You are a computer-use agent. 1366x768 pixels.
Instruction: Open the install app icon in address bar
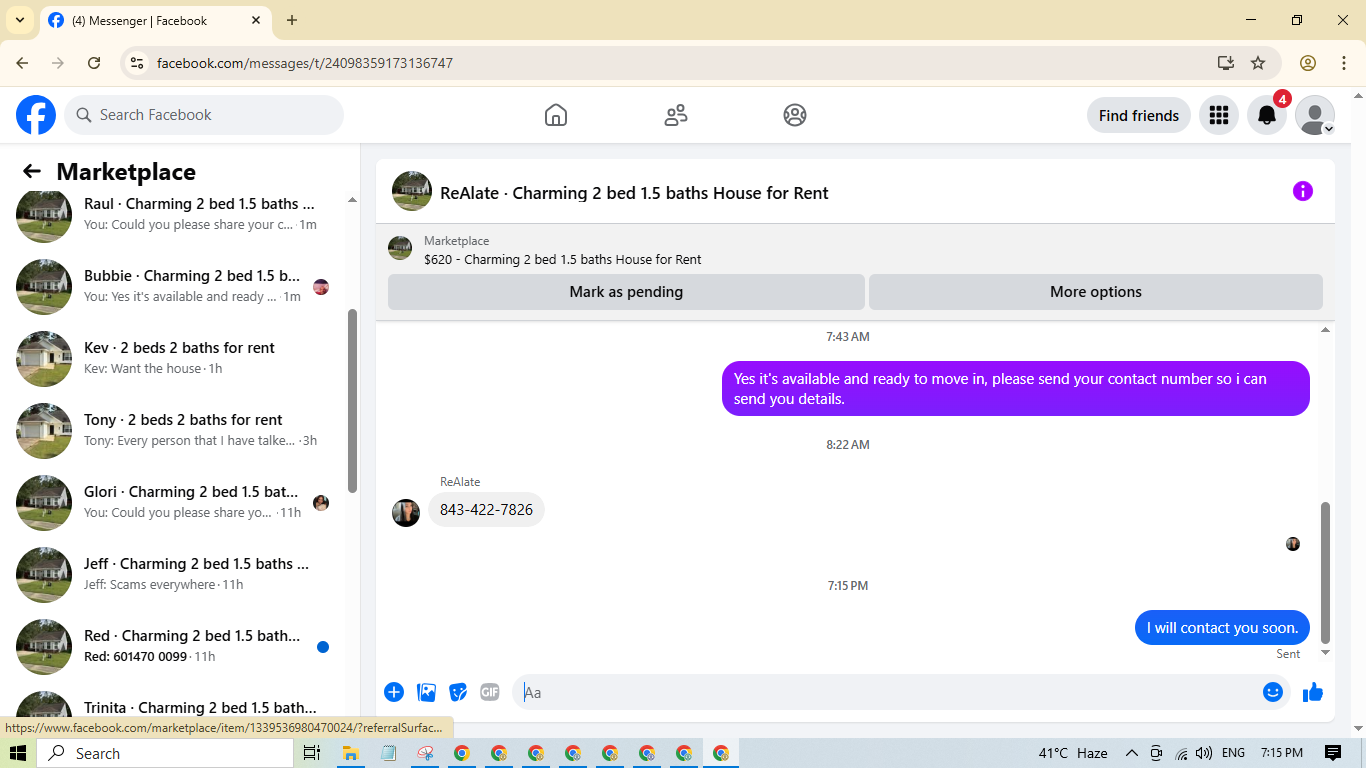pos(1226,63)
